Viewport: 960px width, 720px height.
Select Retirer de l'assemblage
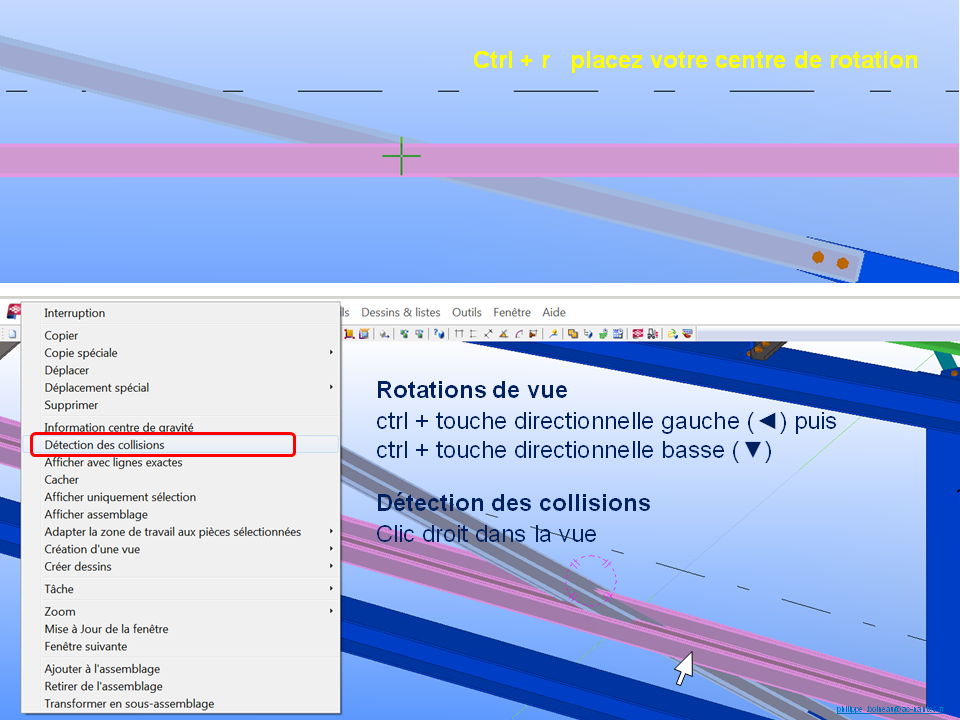(x=181, y=686)
